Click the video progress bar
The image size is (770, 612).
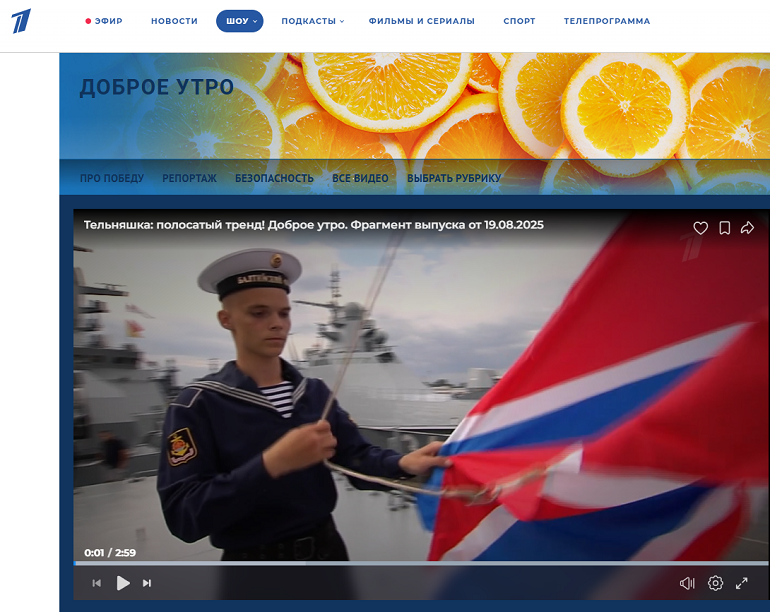pos(400,563)
